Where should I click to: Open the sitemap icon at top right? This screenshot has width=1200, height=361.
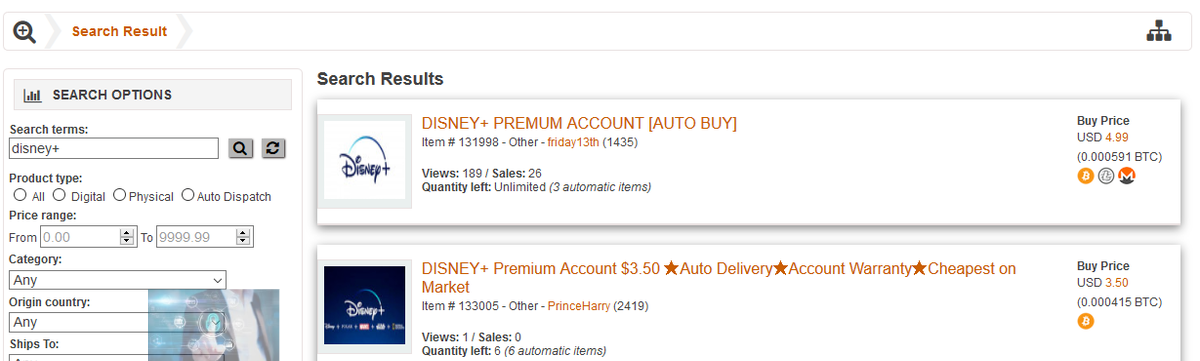(x=1159, y=32)
